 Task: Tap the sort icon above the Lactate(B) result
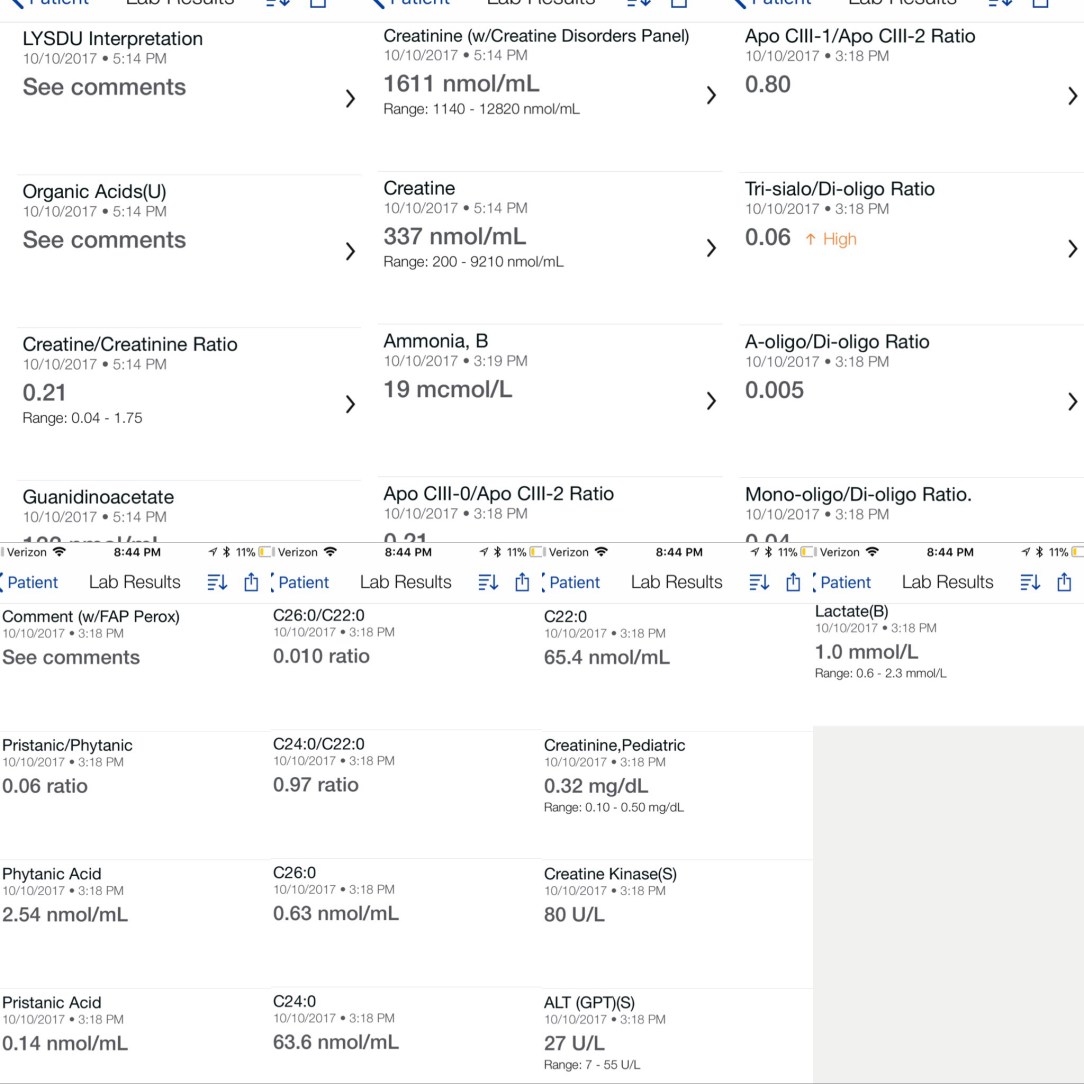click(1029, 583)
